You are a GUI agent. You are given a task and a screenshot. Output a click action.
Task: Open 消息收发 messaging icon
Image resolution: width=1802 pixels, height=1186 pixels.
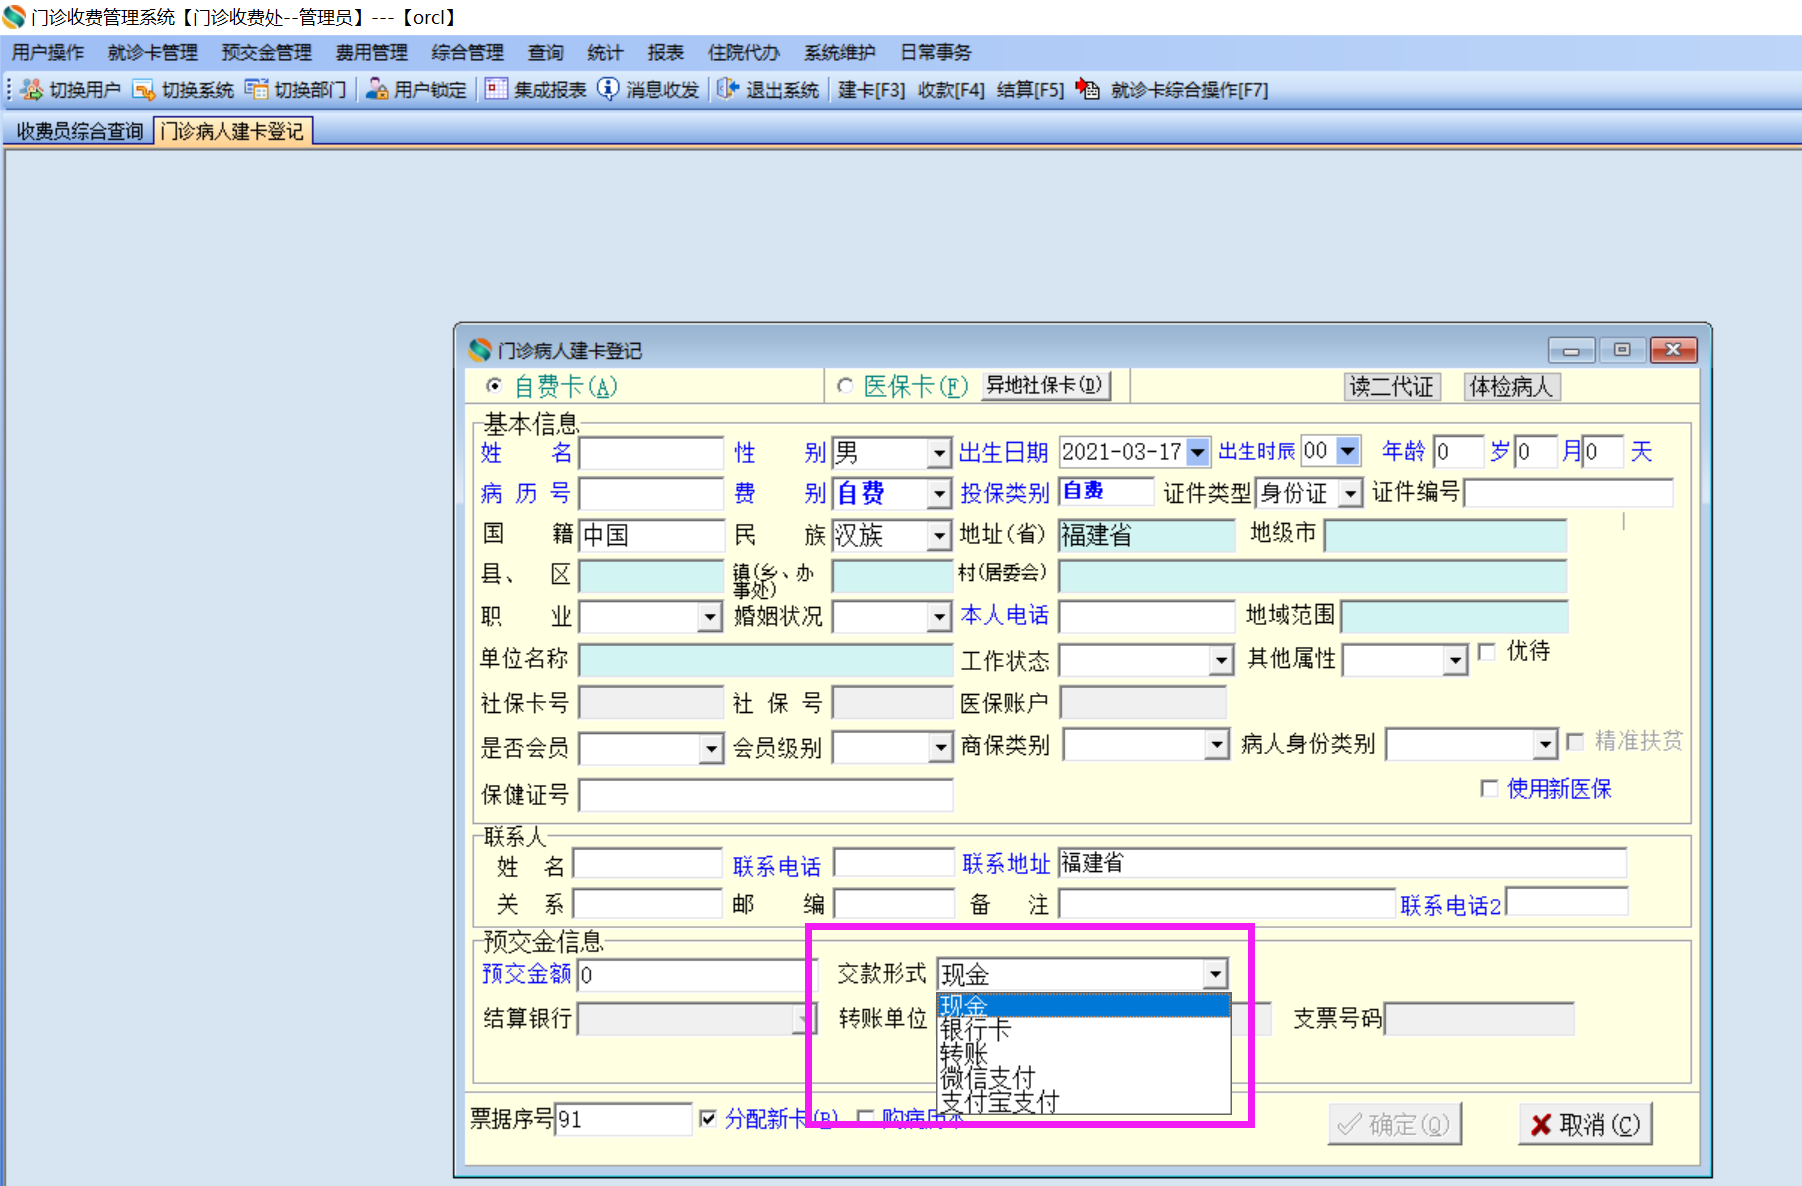pyautogui.click(x=608, y=90)
